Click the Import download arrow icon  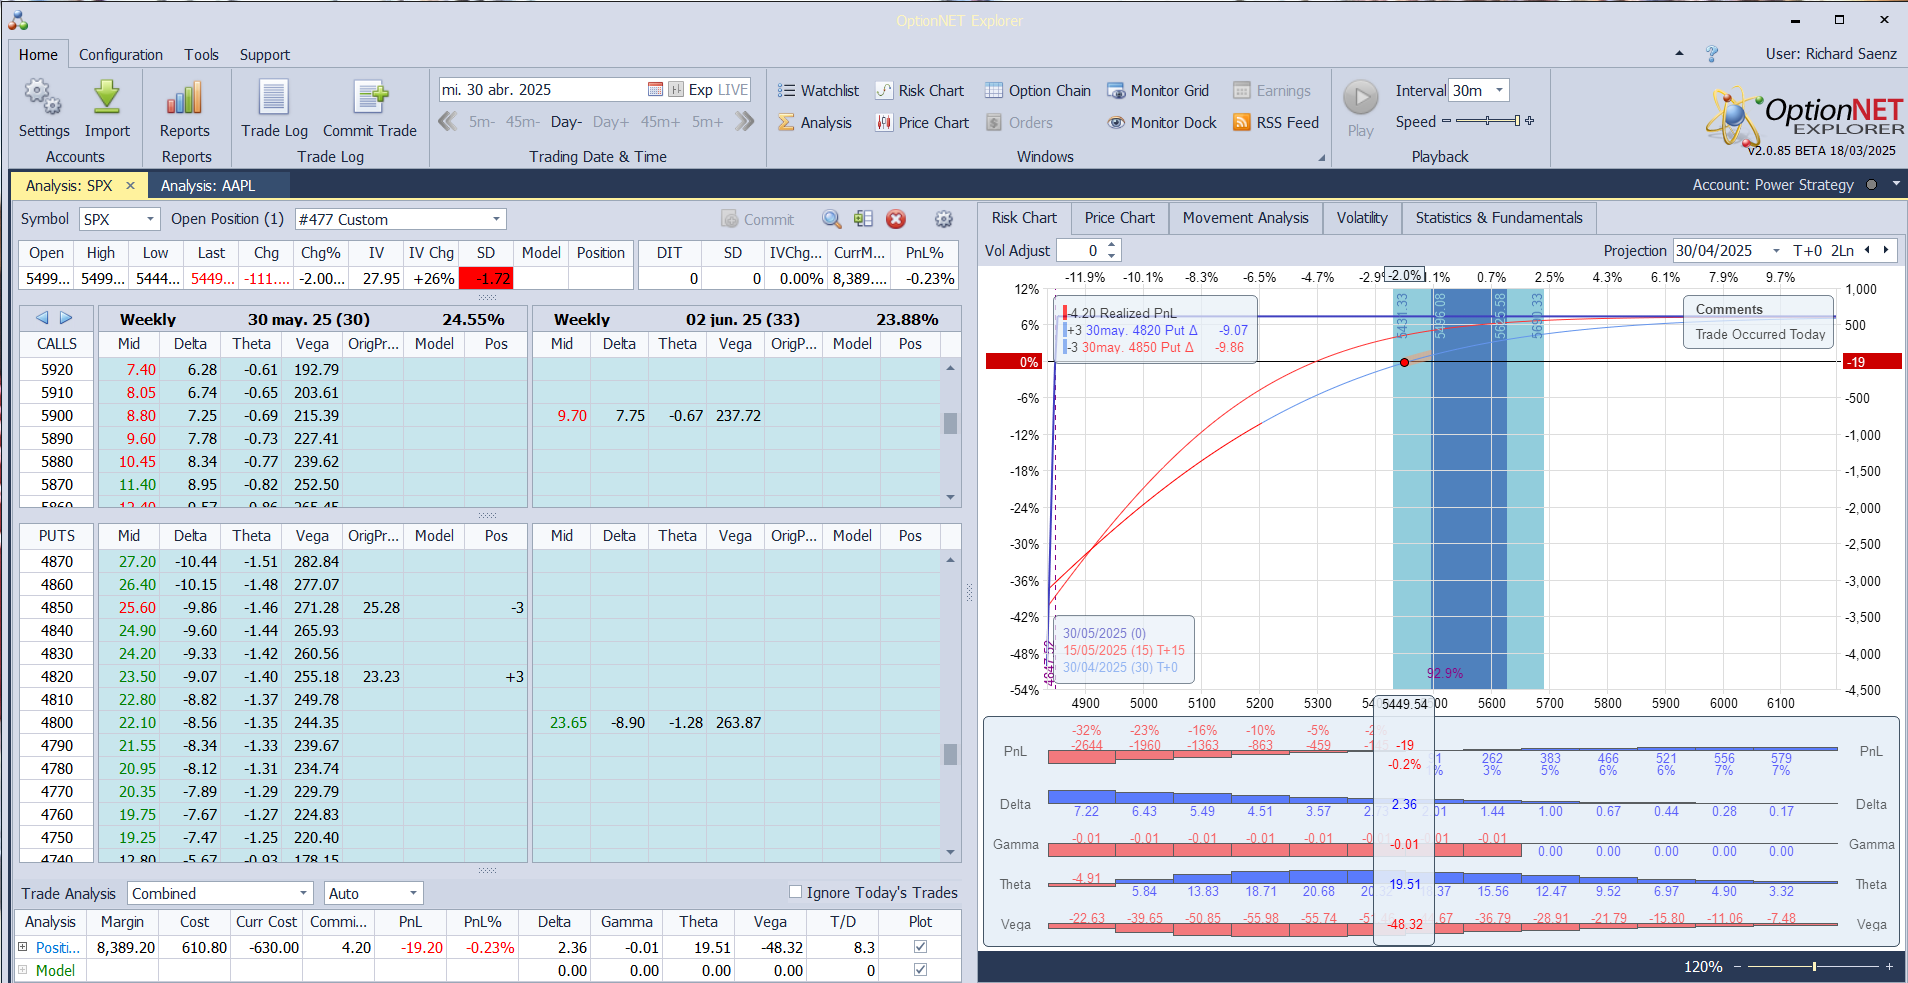coord(106,97)
